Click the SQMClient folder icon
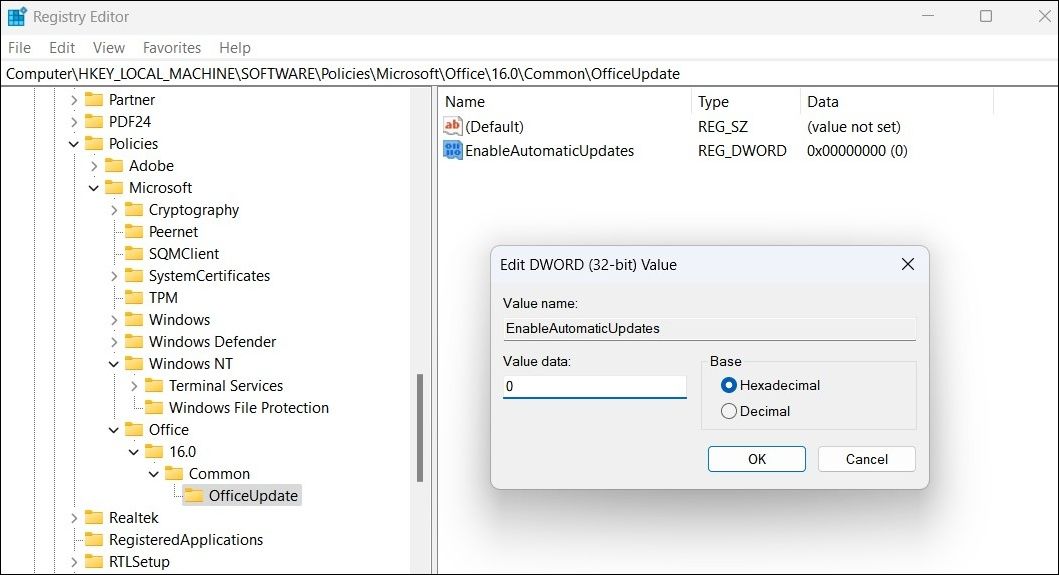 coord(134,253)
